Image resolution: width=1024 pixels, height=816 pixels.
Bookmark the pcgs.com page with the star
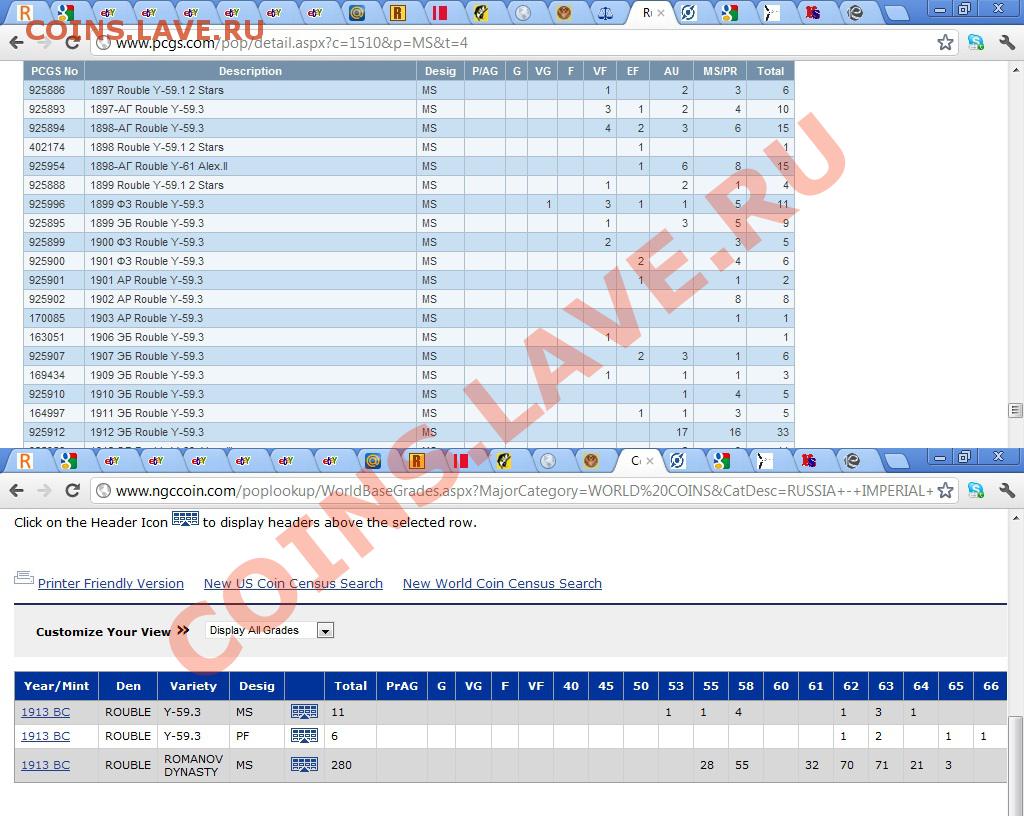coord(945,43)
